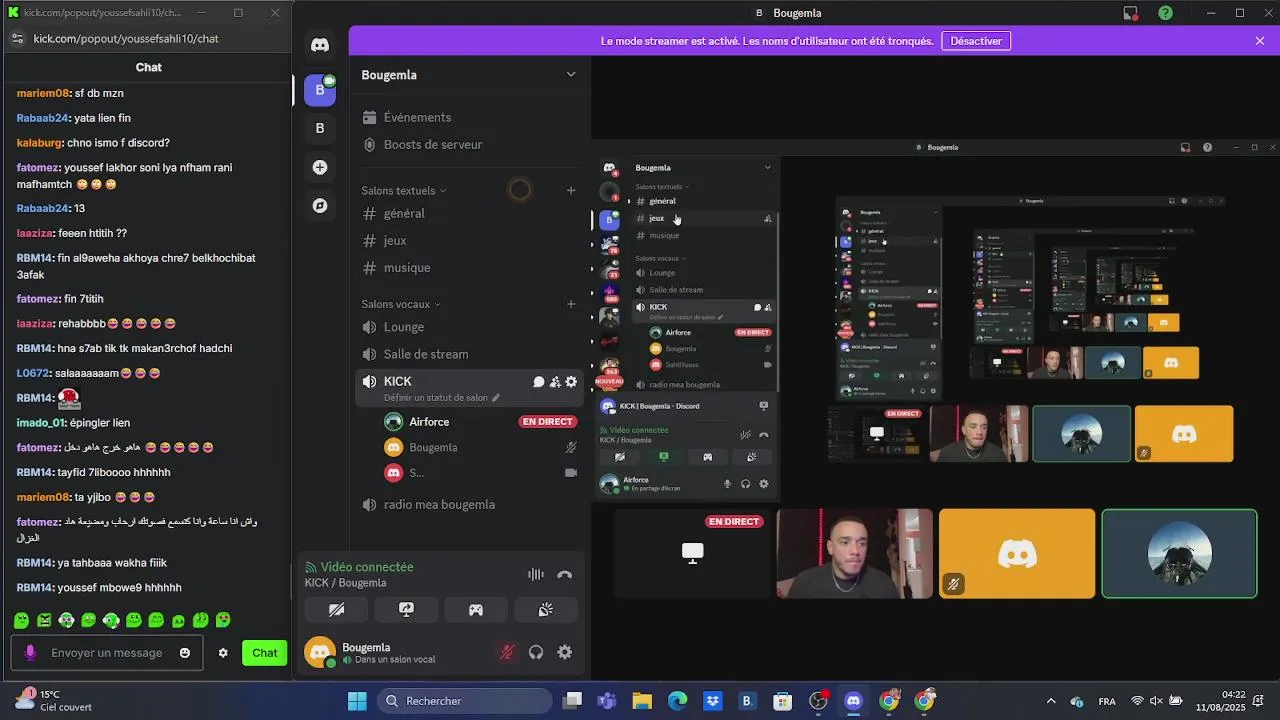1280x720 pixels.
Task: Create voice channel via Salons vocaux plus
Action: pyautogui.click(x=571, y=304)
